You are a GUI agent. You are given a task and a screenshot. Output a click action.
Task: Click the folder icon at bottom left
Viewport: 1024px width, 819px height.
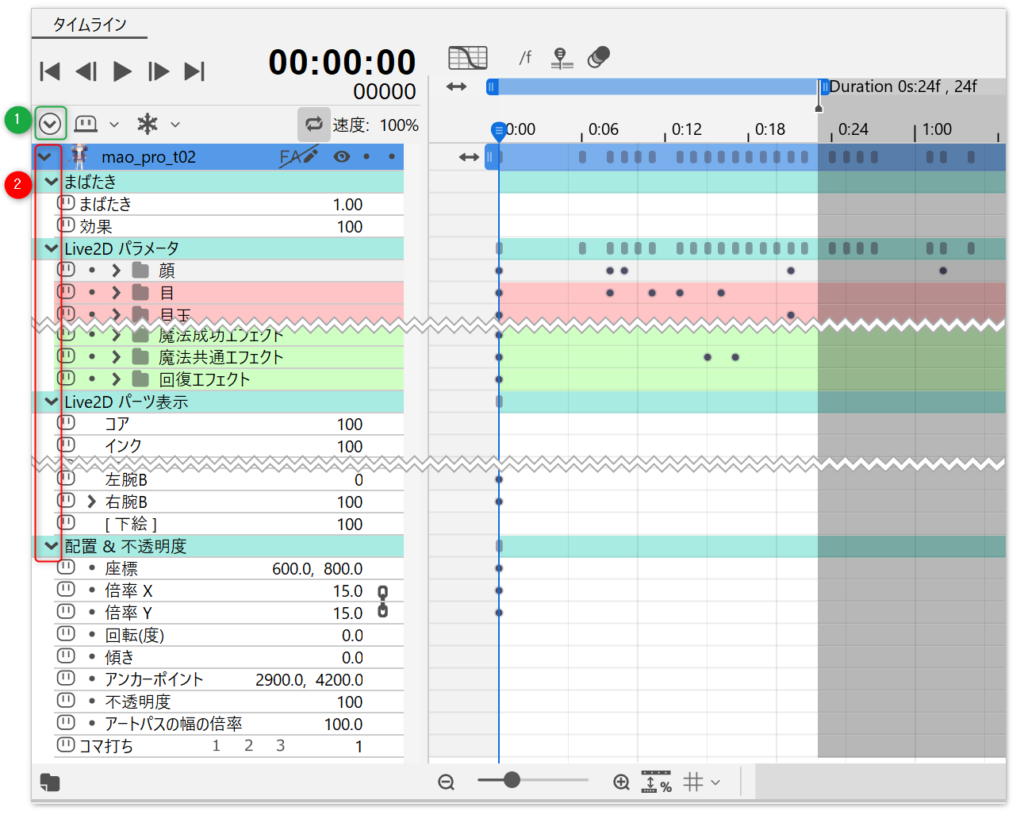[50, 783]
